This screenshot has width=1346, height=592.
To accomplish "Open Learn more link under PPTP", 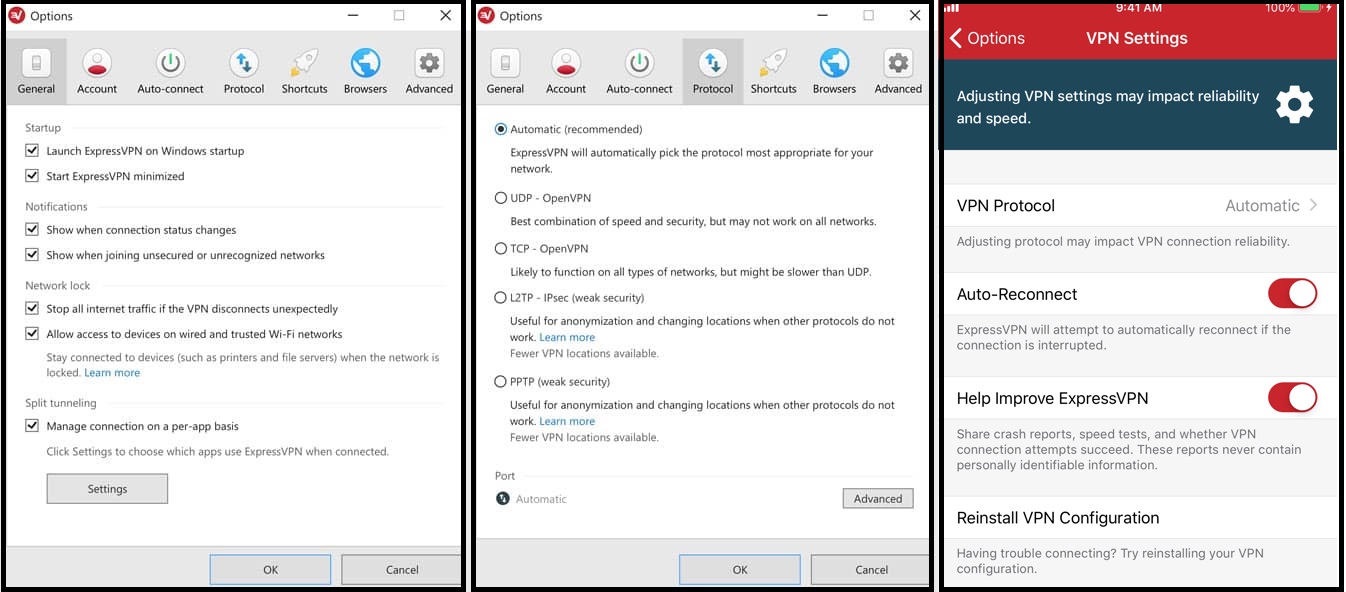I will click(x=567, y=421).
